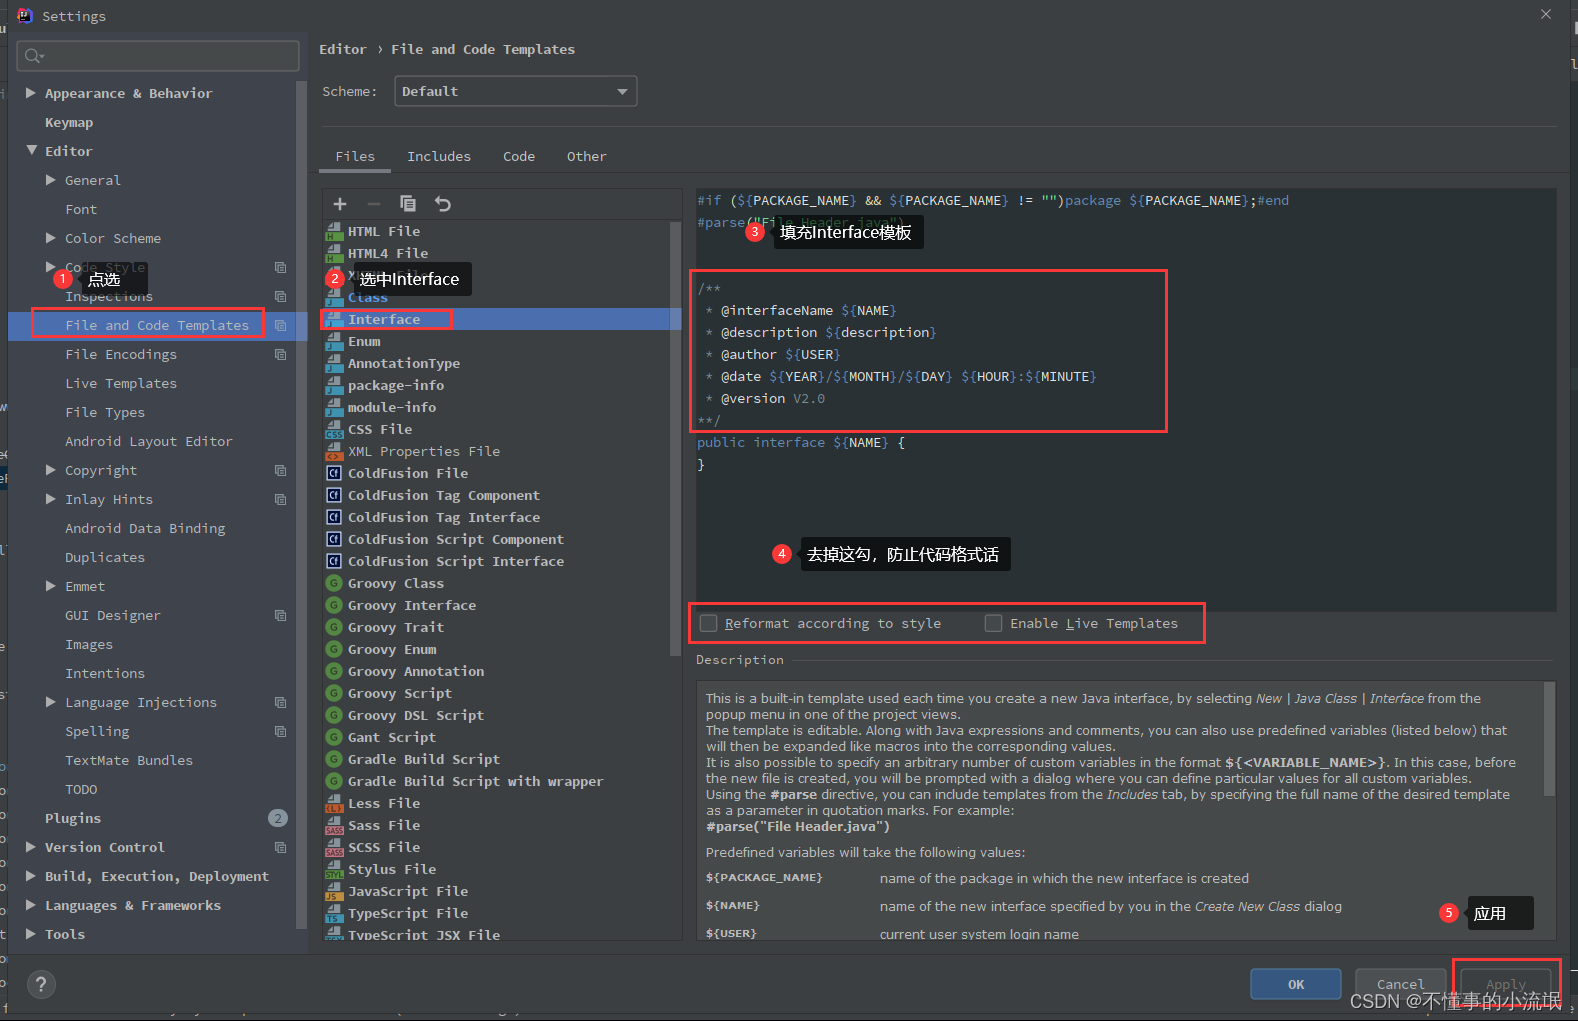Switch to the Code tab
Screen dimensions: 1578x1021
[x=519, y=157]
